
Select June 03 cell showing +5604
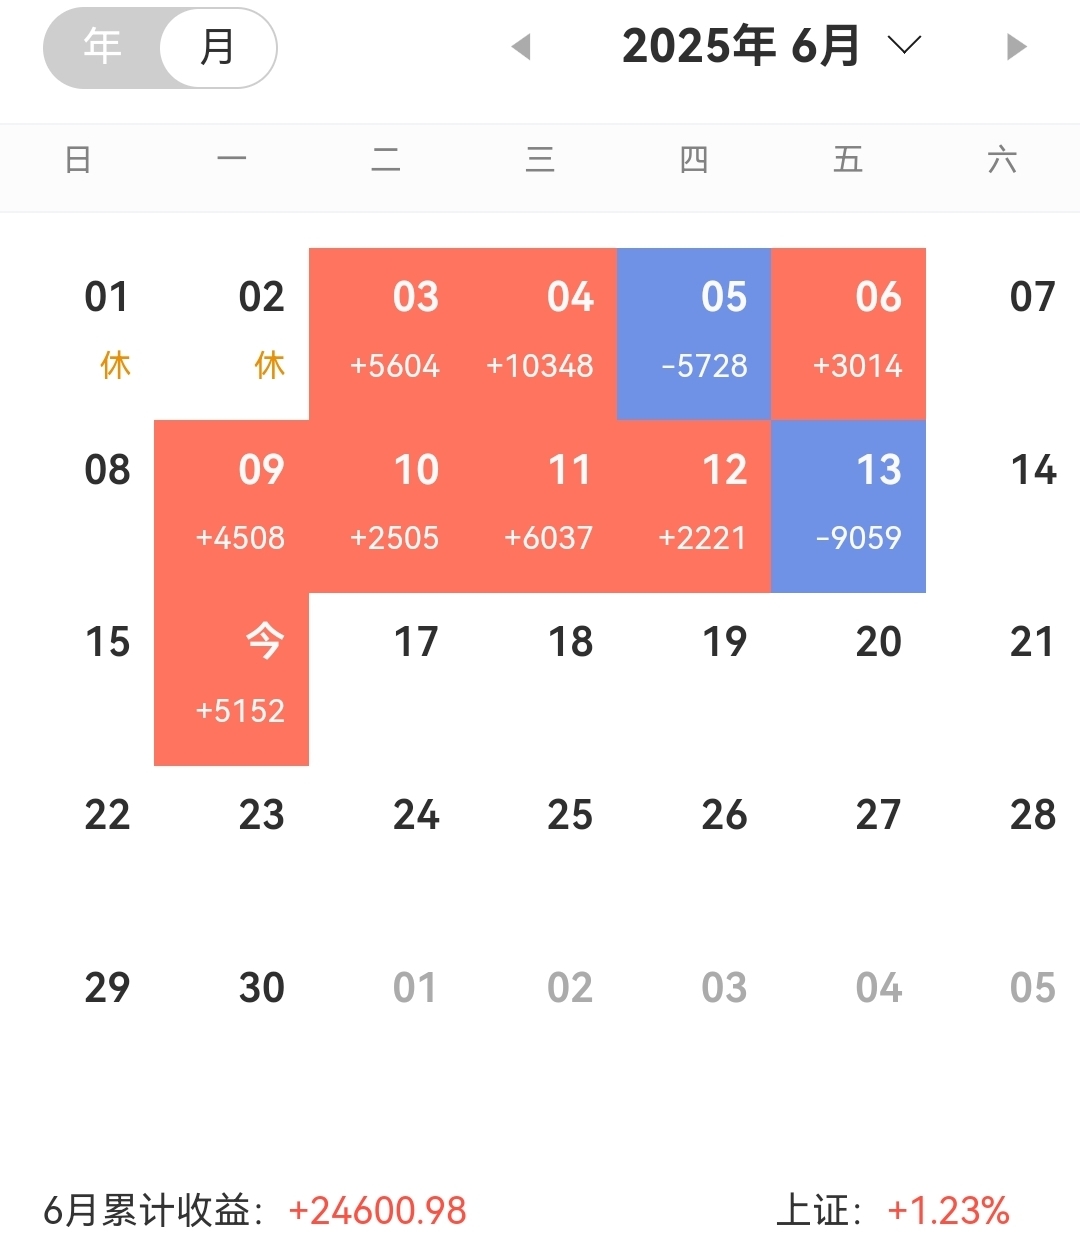(386, 334)
